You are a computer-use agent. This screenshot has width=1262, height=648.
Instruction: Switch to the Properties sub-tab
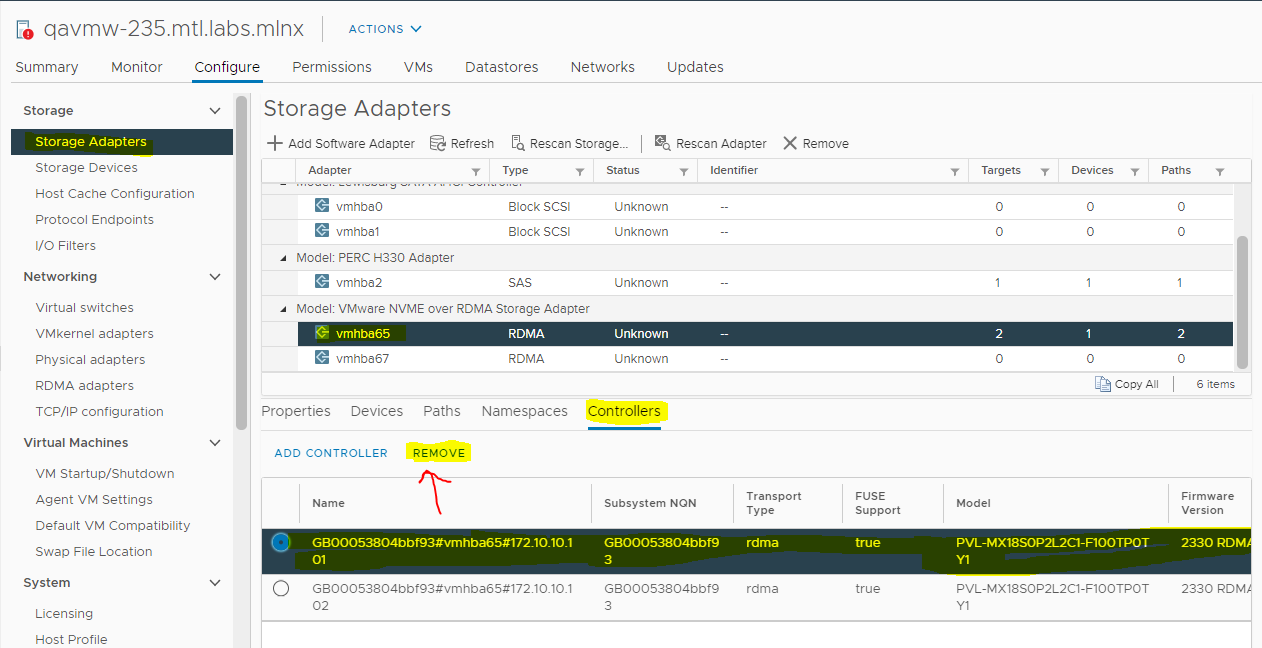pos(296,411)
